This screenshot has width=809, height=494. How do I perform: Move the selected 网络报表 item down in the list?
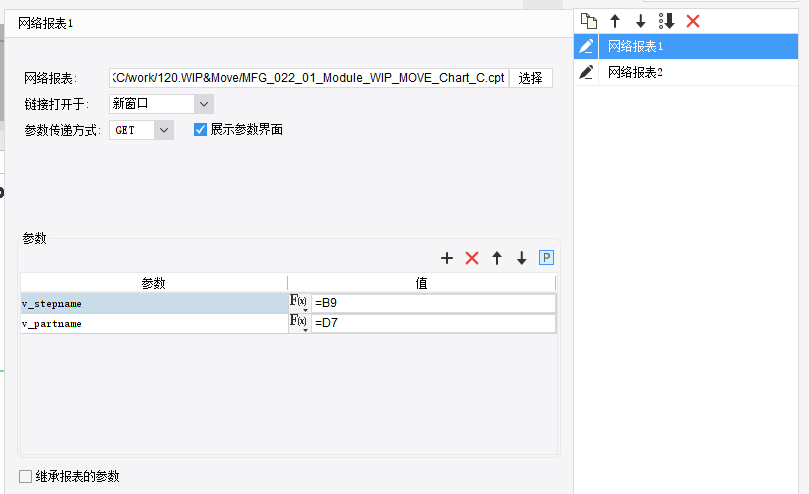(641, 21)
